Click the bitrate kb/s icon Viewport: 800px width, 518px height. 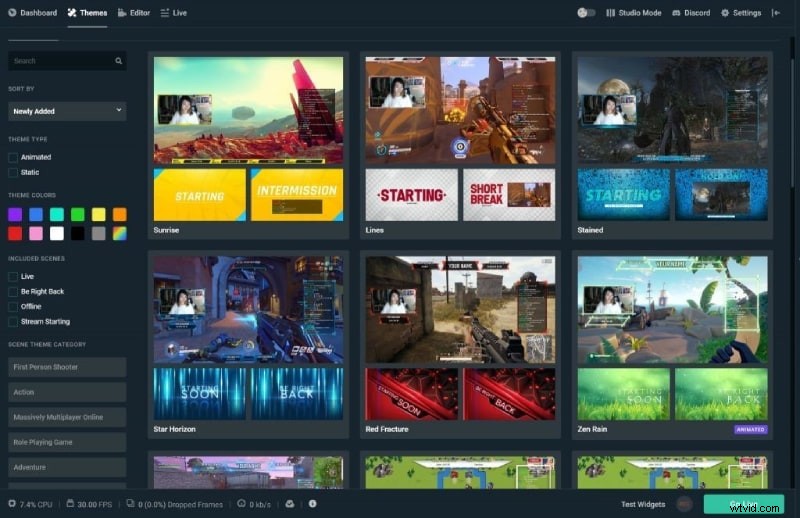click(x=241, y=504)
